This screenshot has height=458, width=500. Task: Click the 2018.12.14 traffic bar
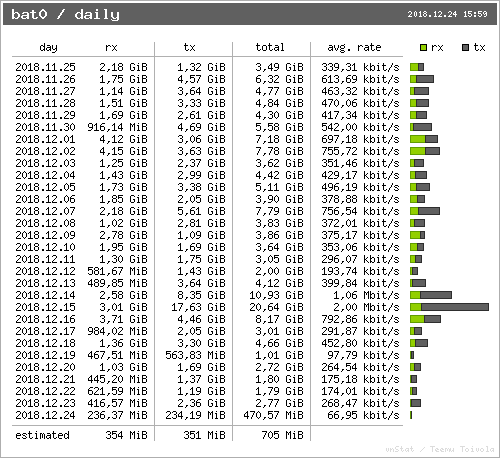pyautogui.click(x=431, y=295)
